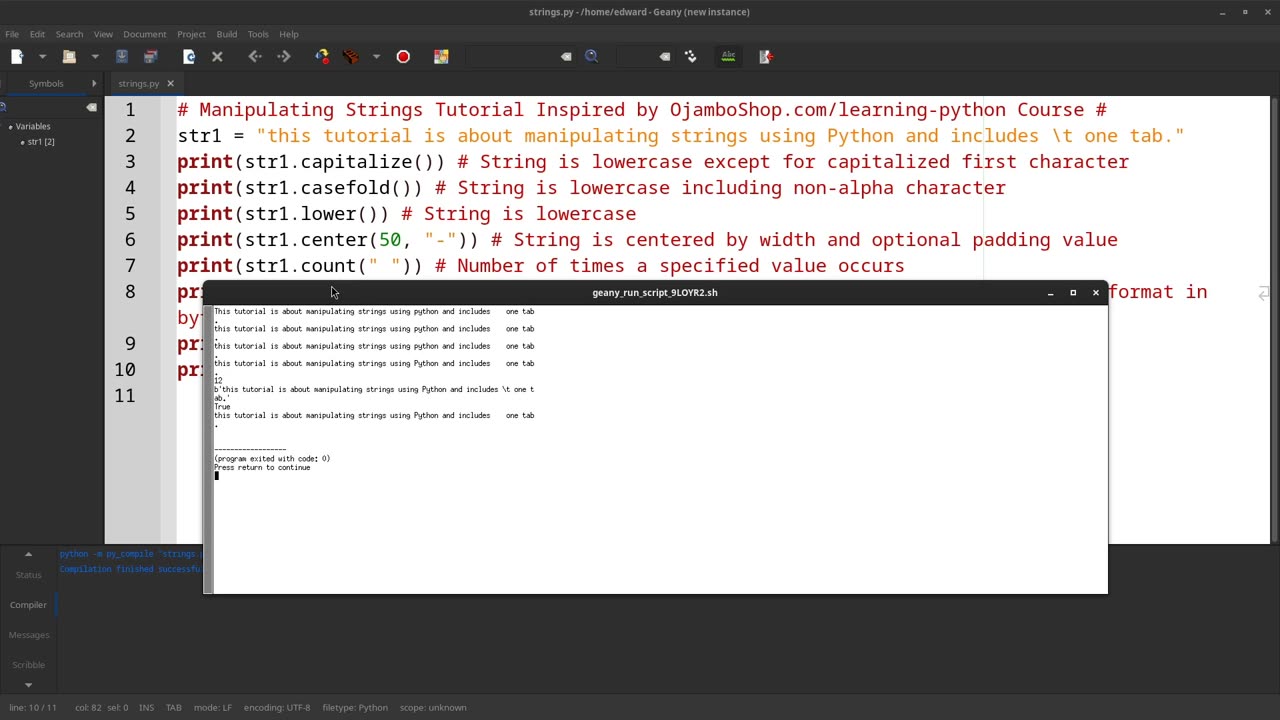Open the View menu

(x=103, y=34)
